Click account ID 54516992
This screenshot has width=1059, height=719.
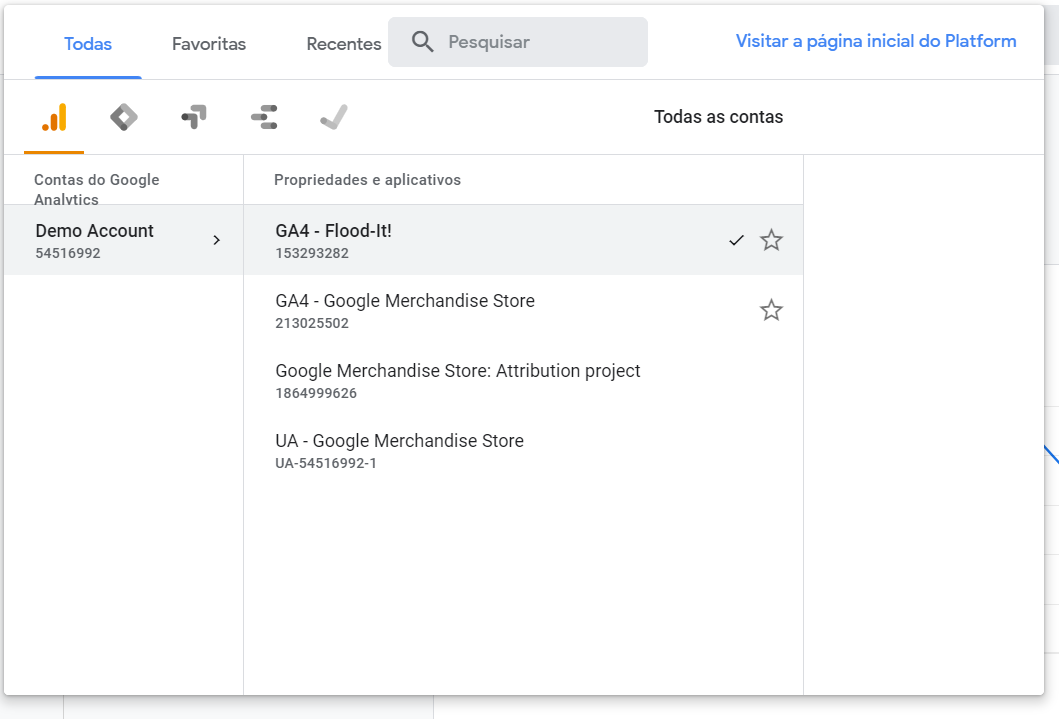coord(68,253)
